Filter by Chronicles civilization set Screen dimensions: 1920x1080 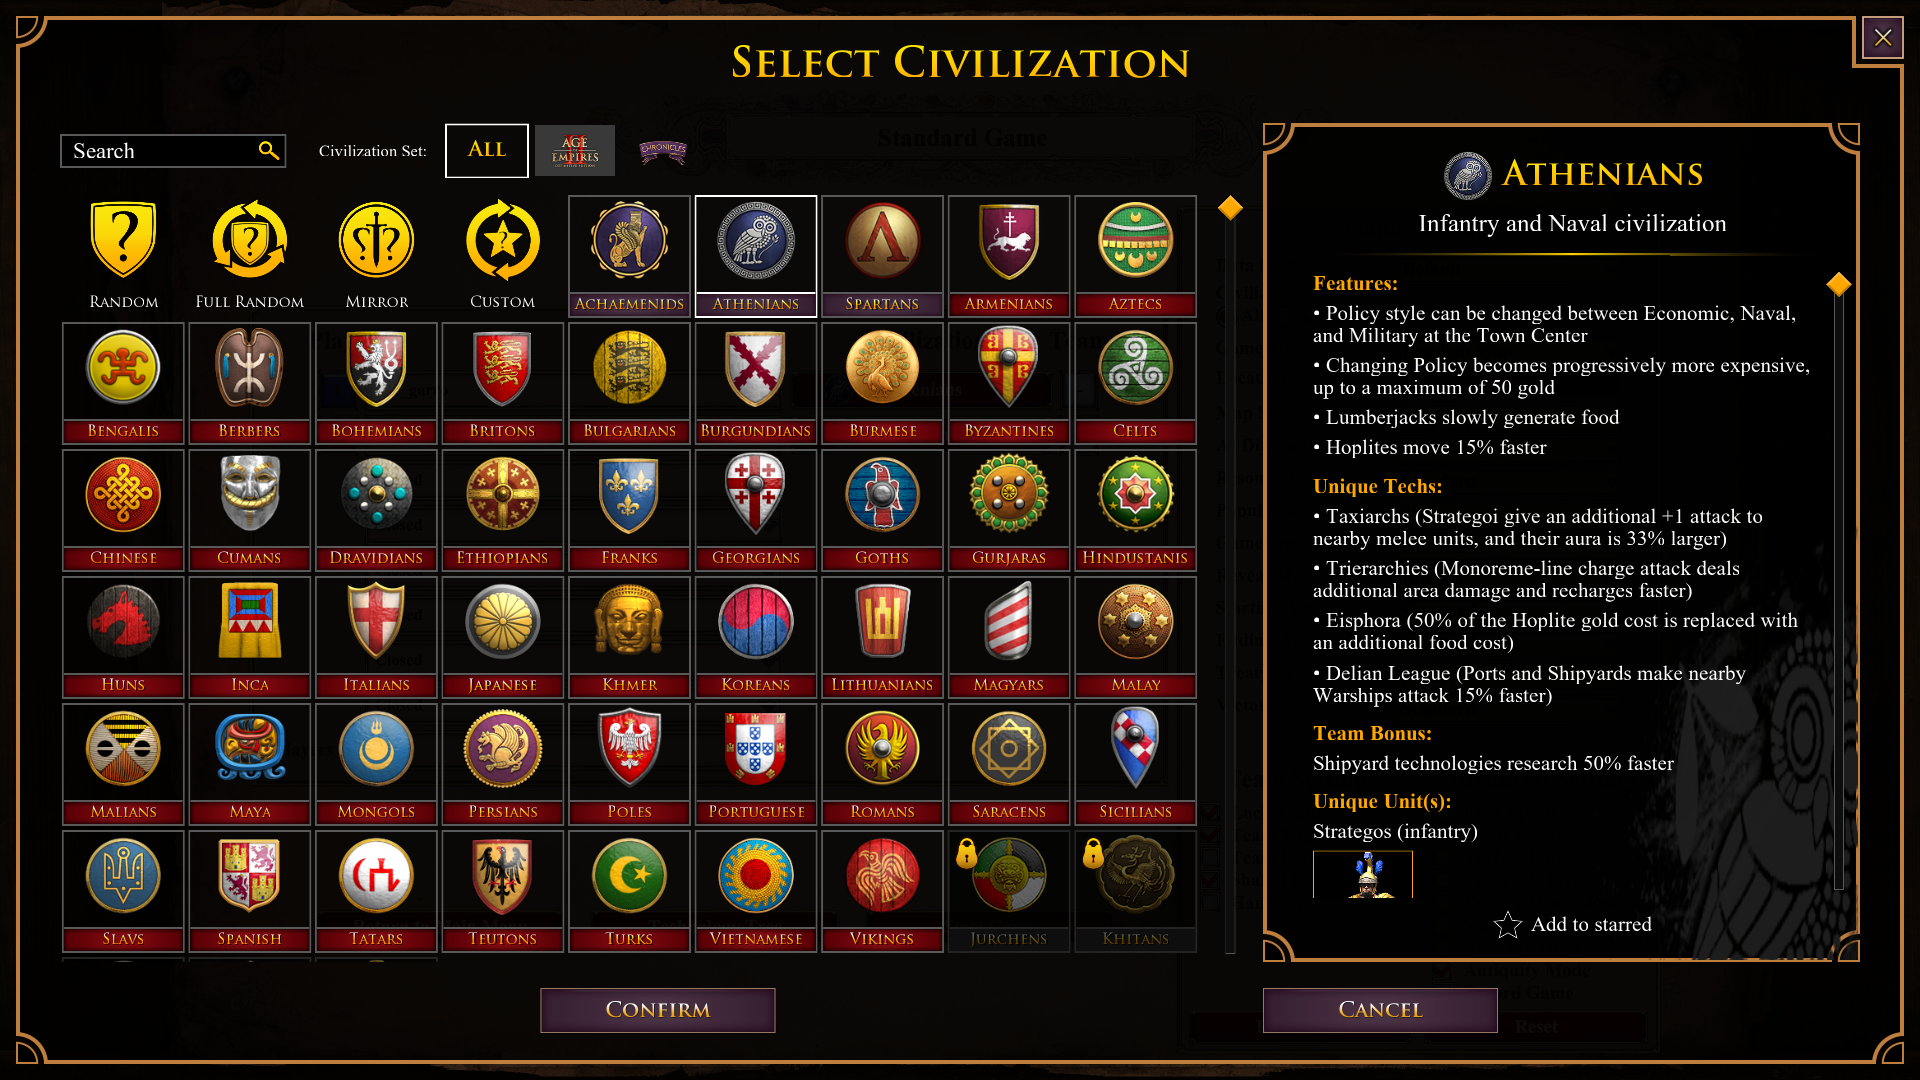663,151
